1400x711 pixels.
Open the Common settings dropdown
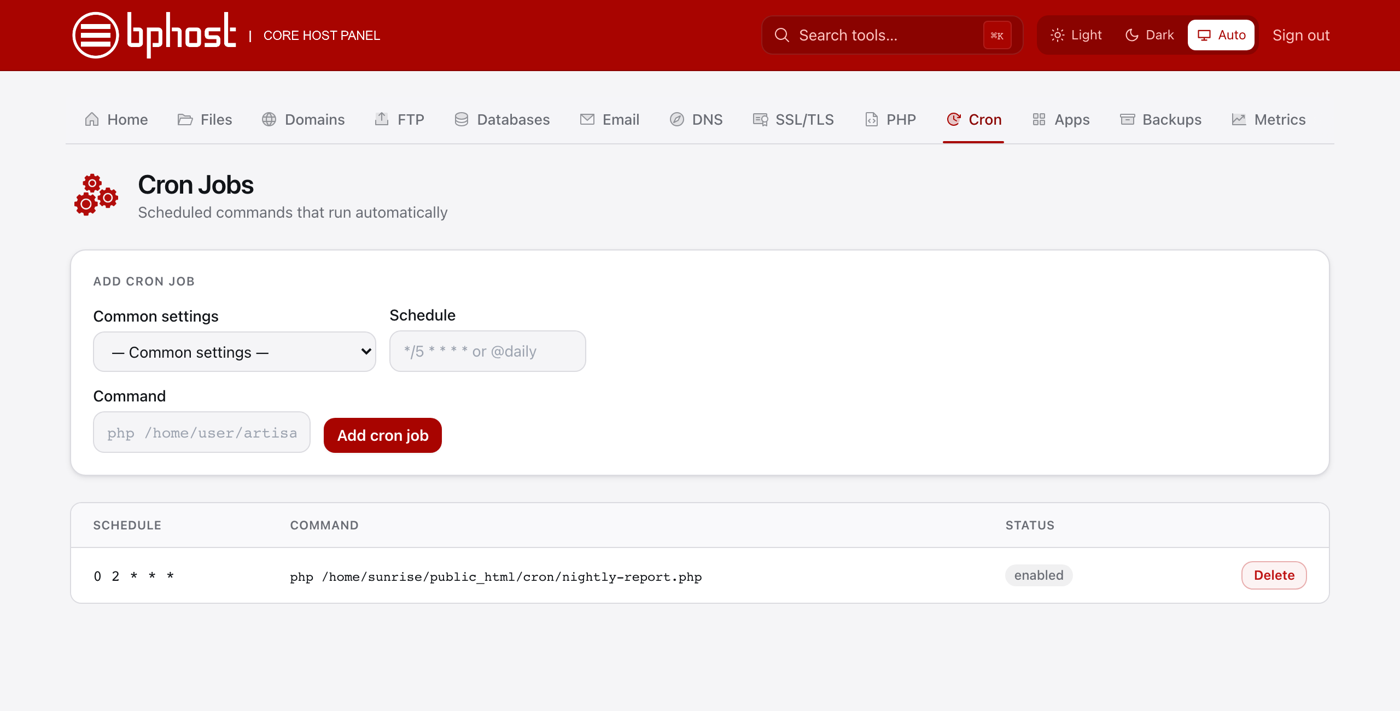click(x=234, y=352)
